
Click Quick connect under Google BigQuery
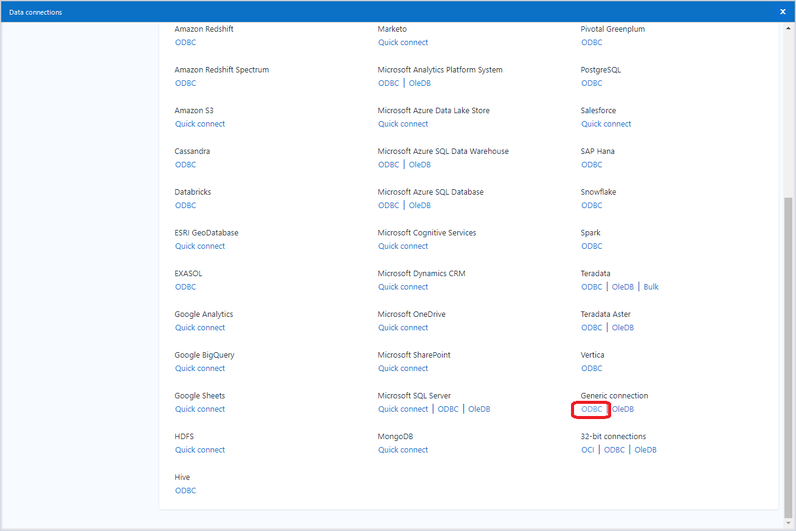point(200,368)
